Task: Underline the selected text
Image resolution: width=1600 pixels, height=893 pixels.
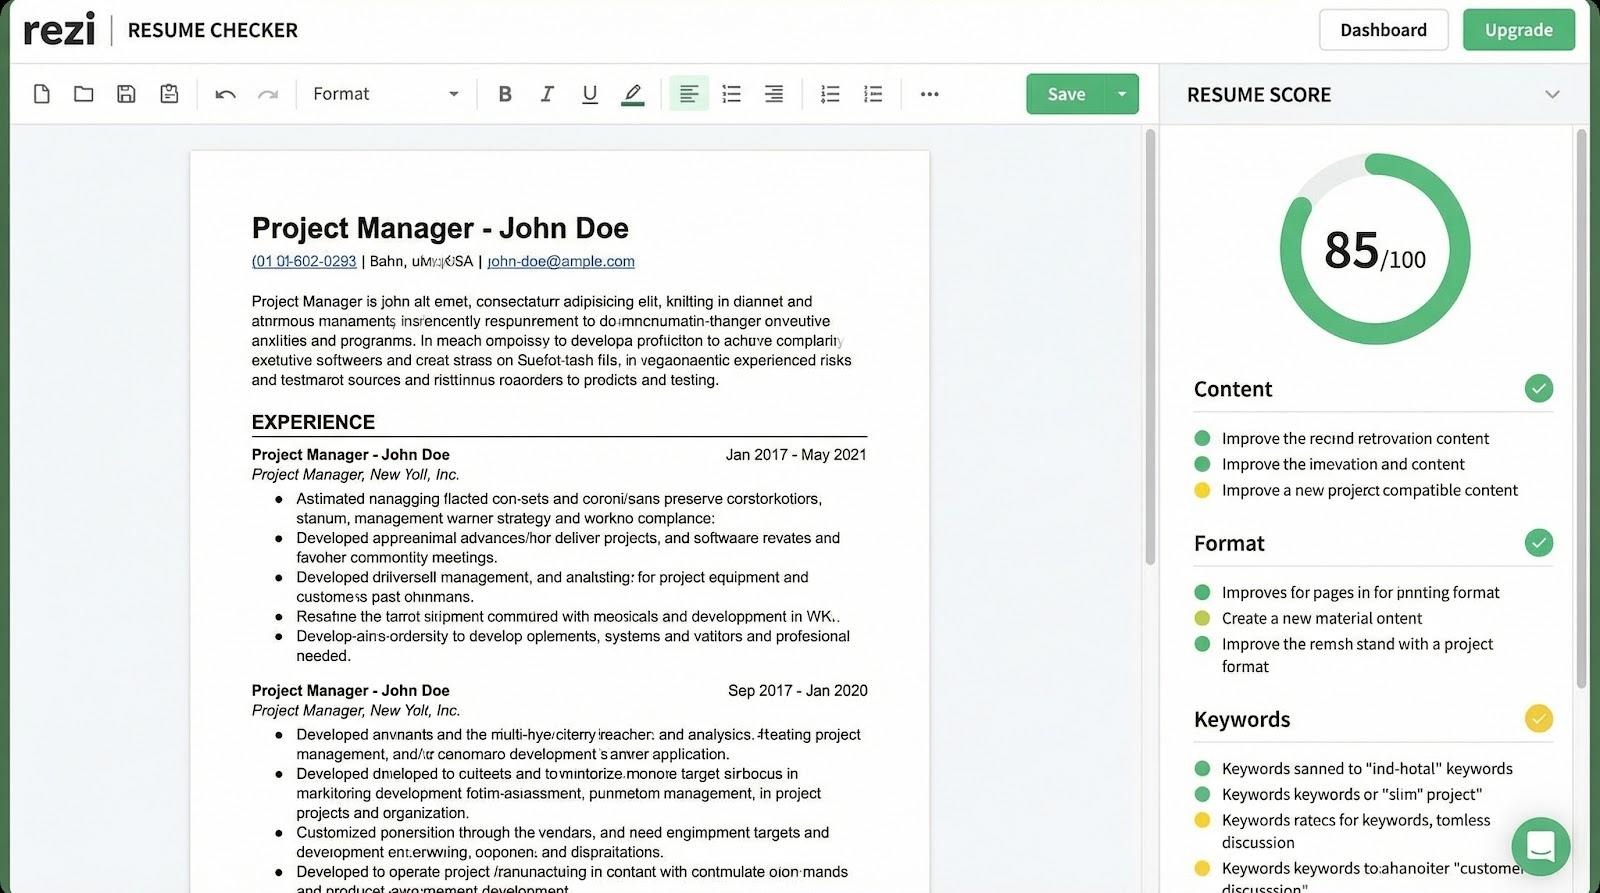Action: (x=589, y=94)
